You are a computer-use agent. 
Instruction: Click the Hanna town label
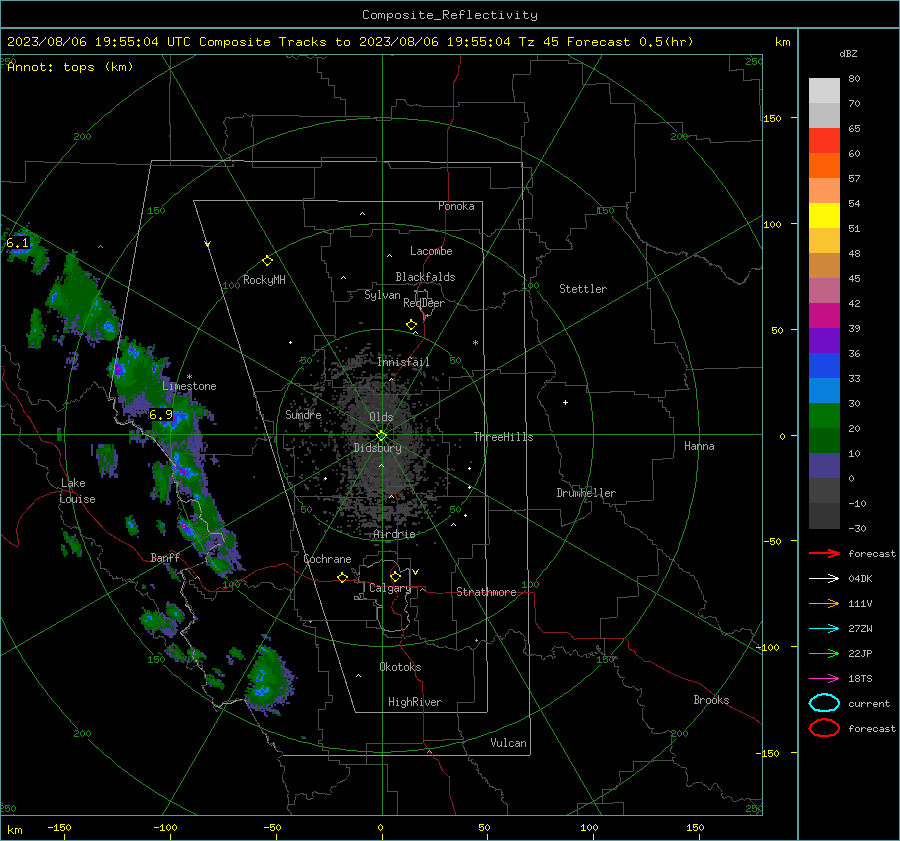[699, 446]
